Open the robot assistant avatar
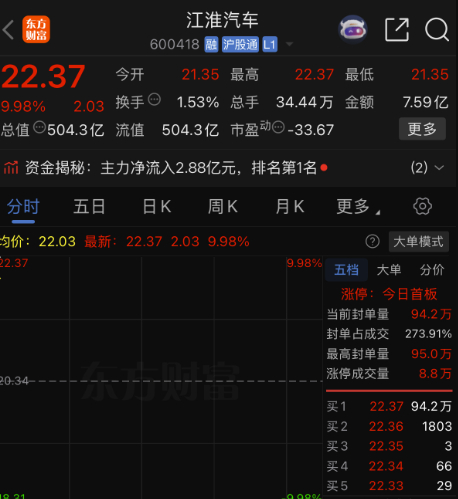Image resolution: width=458 pixels, height=499 pixels. (353, 29)
